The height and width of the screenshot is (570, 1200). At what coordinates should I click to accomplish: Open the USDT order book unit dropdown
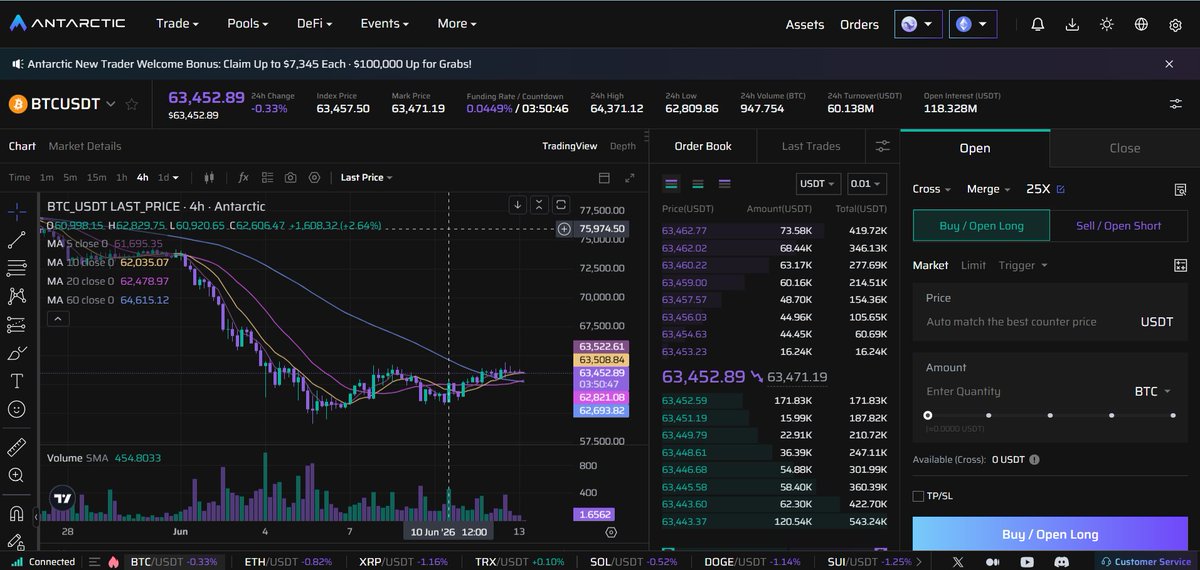click(818, 184)
